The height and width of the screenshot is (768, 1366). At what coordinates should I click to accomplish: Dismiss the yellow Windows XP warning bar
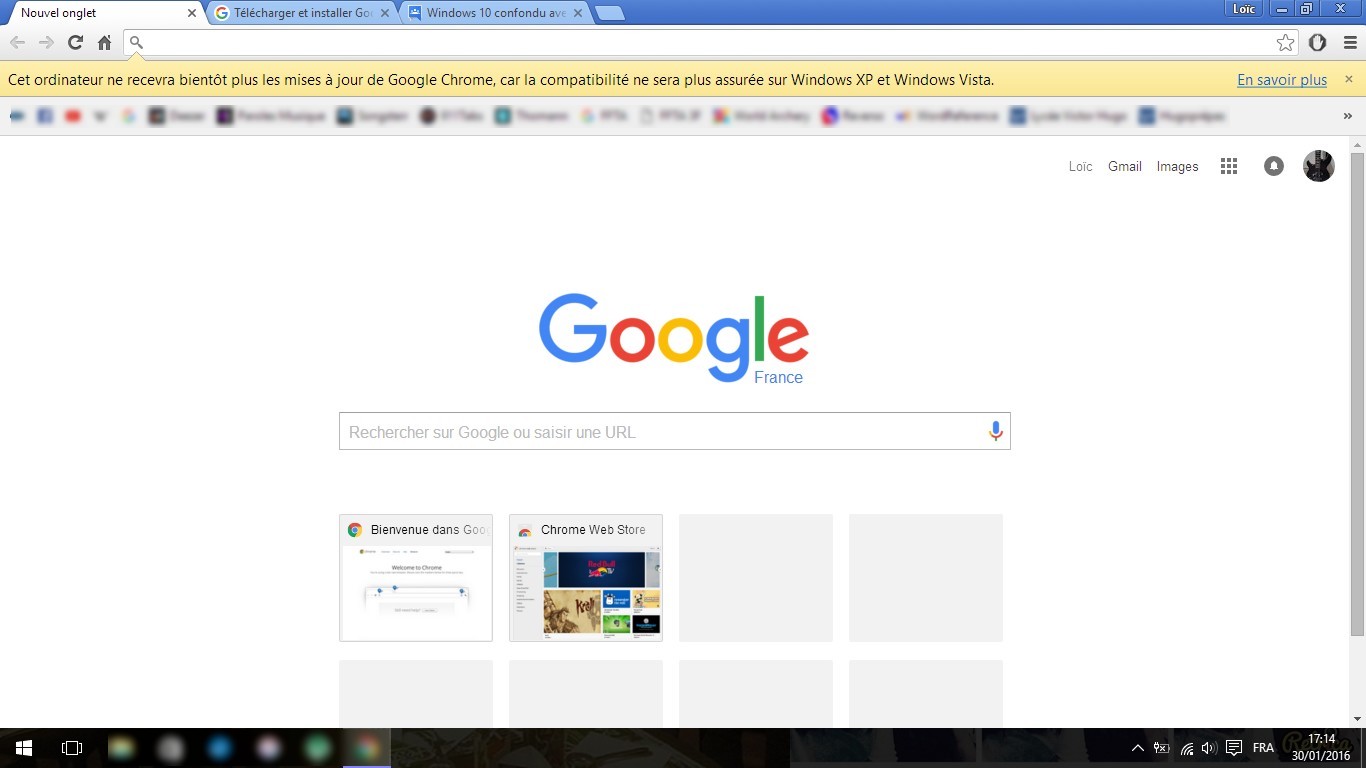1348,79
